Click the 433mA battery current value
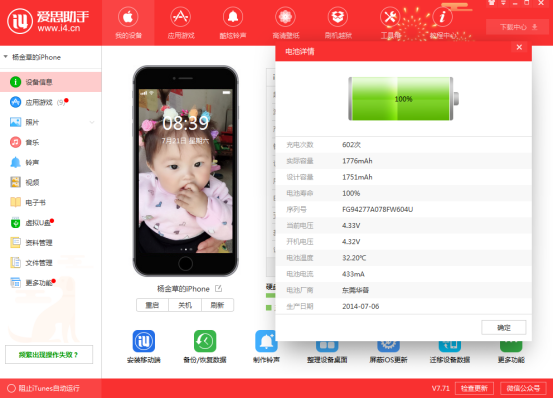The image size is (554, 399). [353, 274]
